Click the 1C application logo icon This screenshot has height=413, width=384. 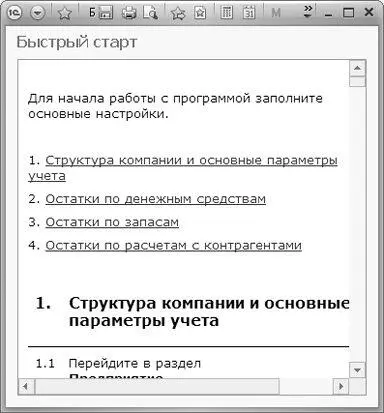tap(14, 13)
